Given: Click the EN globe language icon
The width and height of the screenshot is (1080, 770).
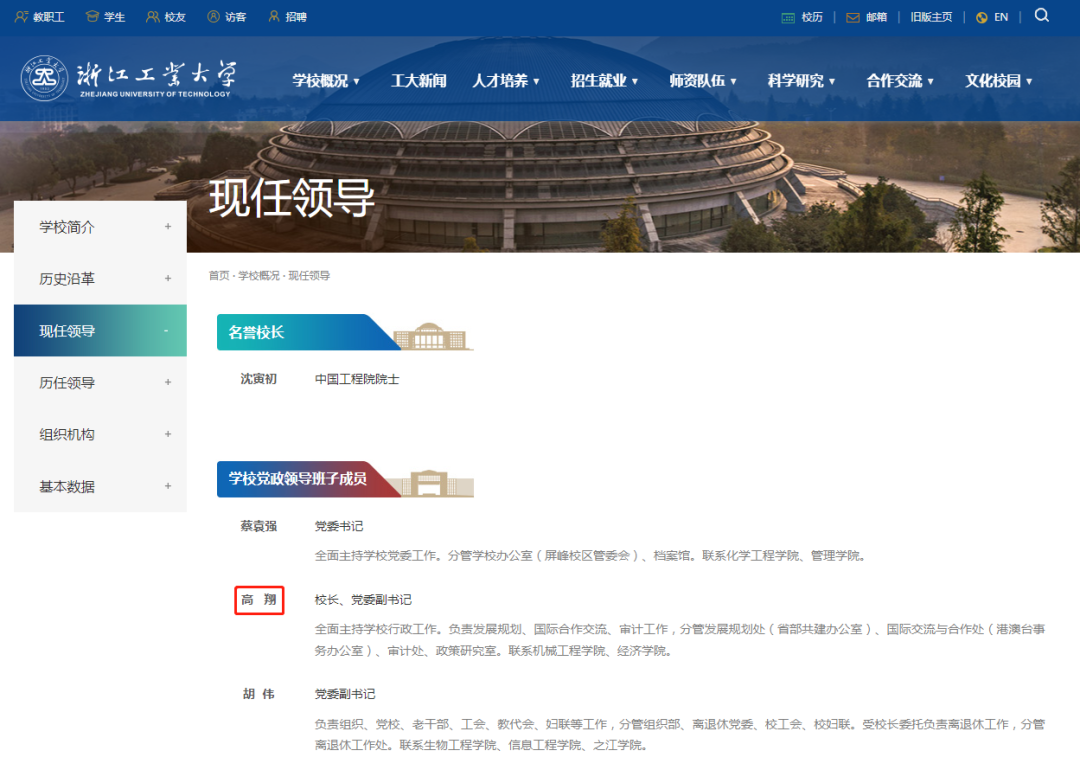Looking at the screenshot, I should pos(981,17).
